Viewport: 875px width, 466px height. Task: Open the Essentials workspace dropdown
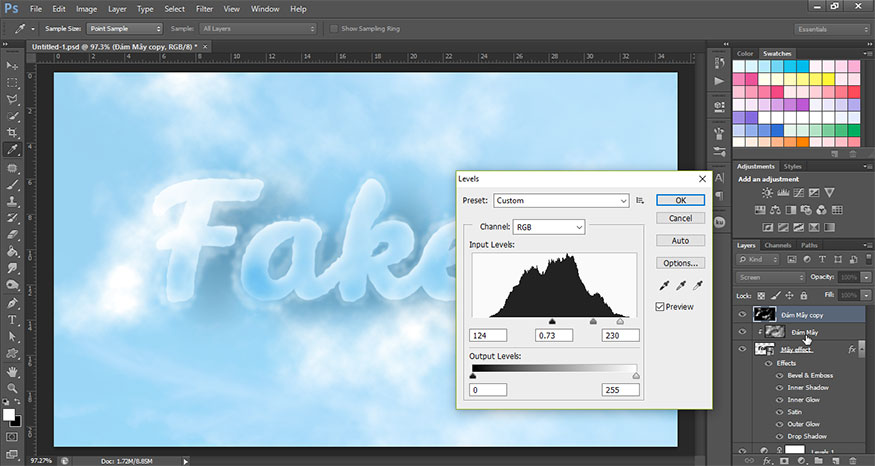(x=832, y=29)
